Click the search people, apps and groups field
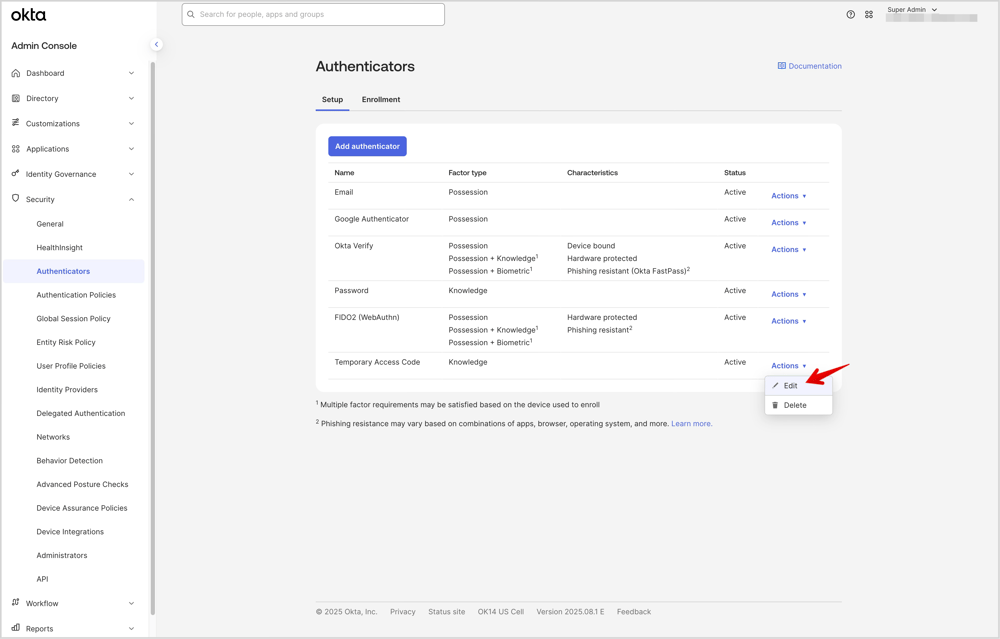 tap(313, 14)
